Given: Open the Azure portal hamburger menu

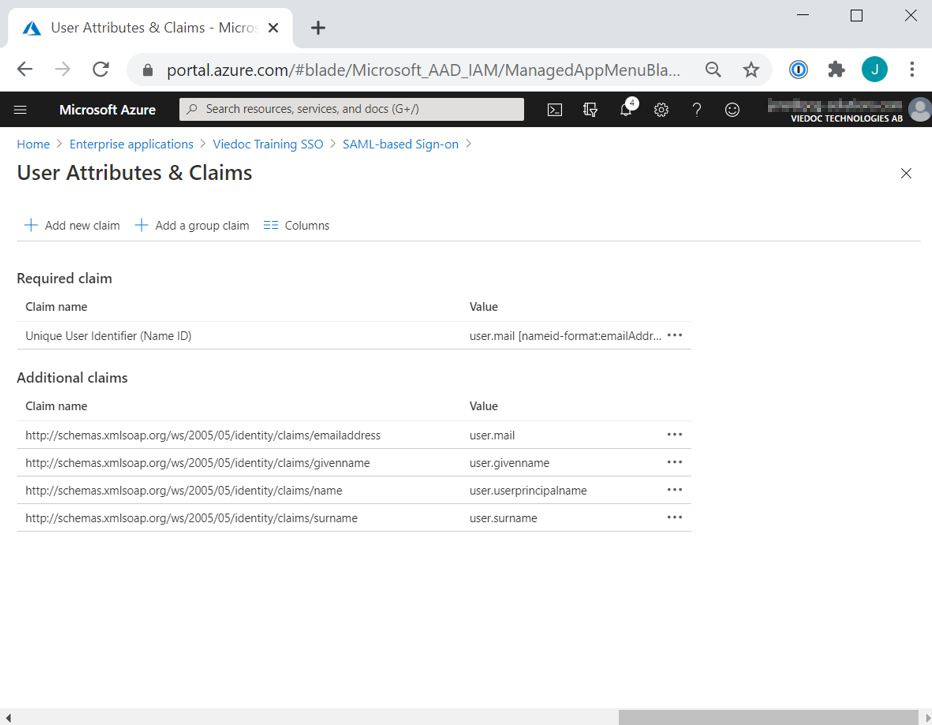Looking at the screenshot, I should click(21, 110).
